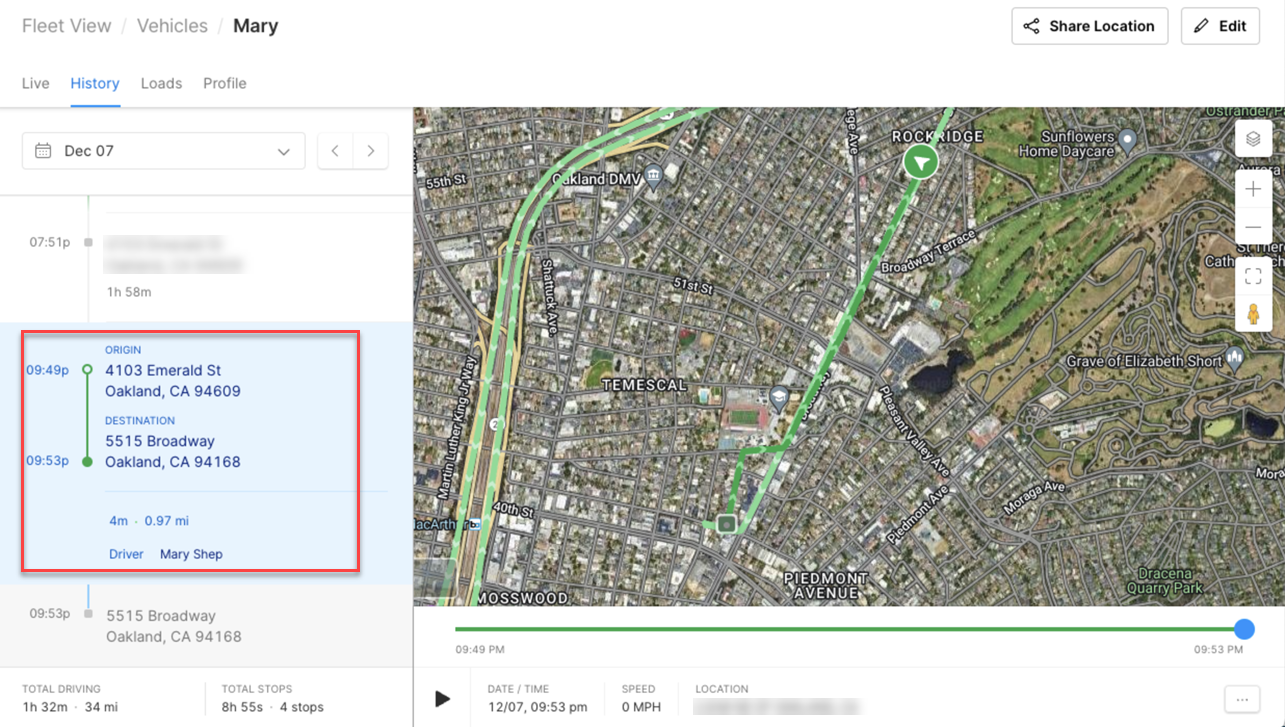Click the blue timeline slider handle
The height and width of the screenshot is (727, 1285).
pos(1244,629)
